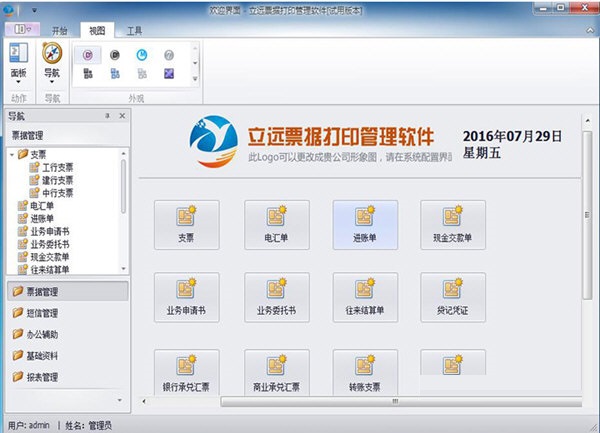The width and height of the screenshot is (600, 433).
Task: Collapse the 支票 tree node arrow
Action: point(12,155)
